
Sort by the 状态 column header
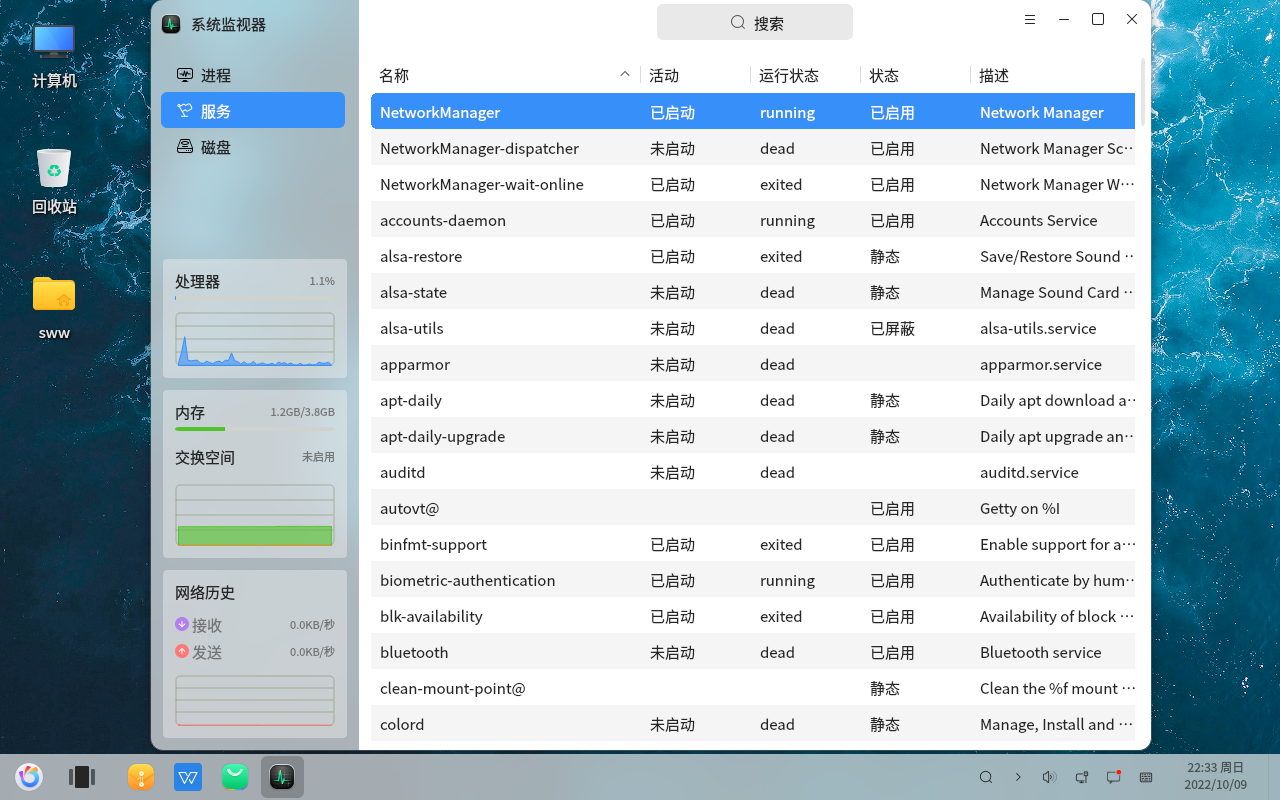pos(915,75)
